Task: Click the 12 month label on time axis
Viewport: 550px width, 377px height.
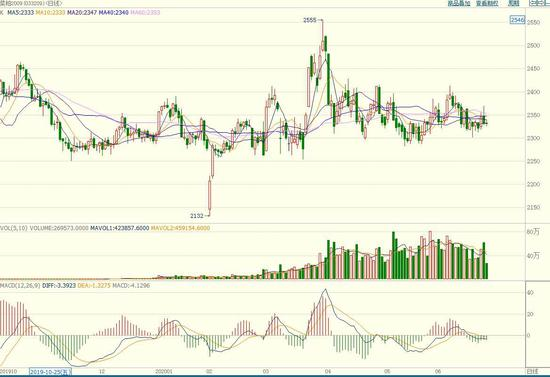Action: [x=102, y=371]
